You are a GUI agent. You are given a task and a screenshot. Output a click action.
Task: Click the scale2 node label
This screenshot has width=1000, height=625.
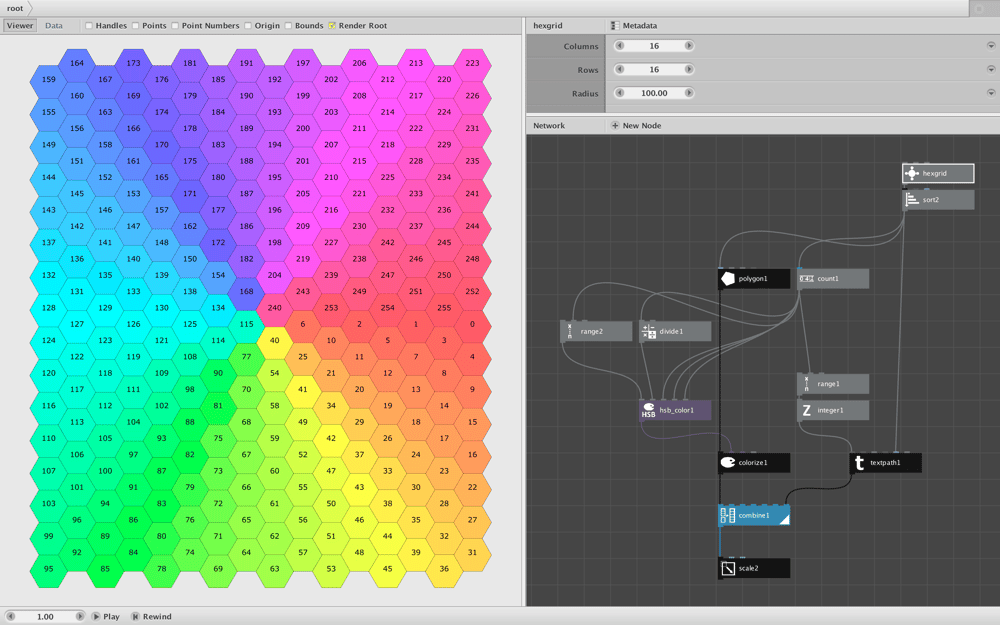point(748,568)
